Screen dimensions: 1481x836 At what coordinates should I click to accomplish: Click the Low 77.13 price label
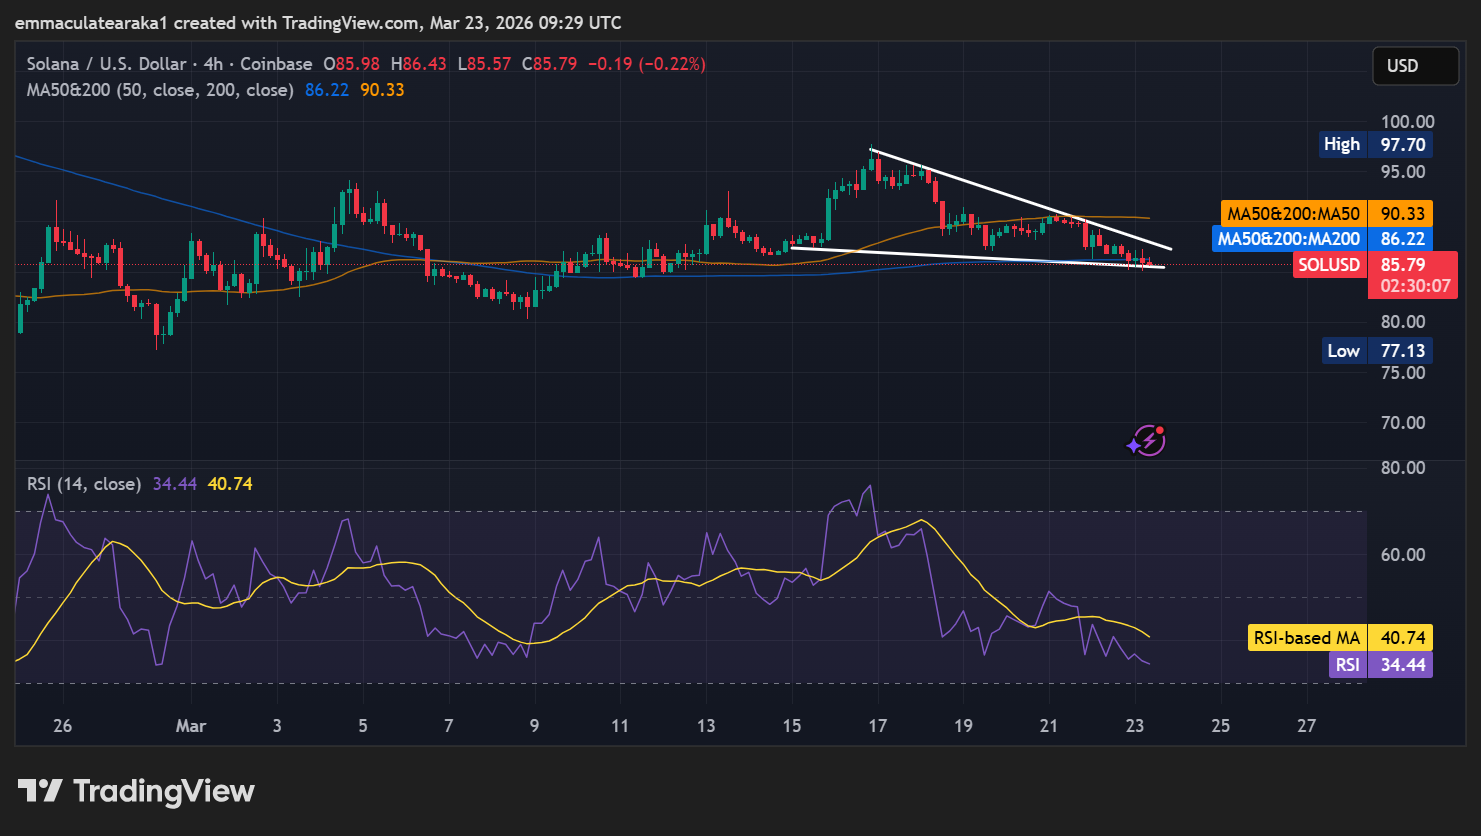point(1376,351)
